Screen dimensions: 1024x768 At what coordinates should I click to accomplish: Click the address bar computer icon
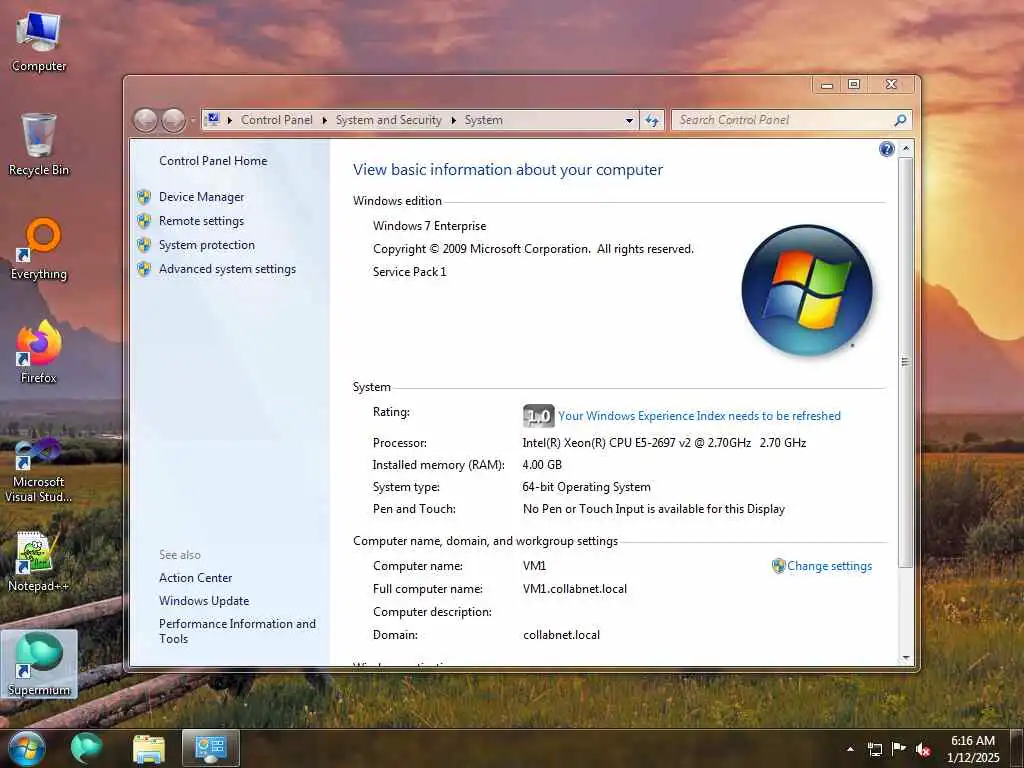click(212, 120)
